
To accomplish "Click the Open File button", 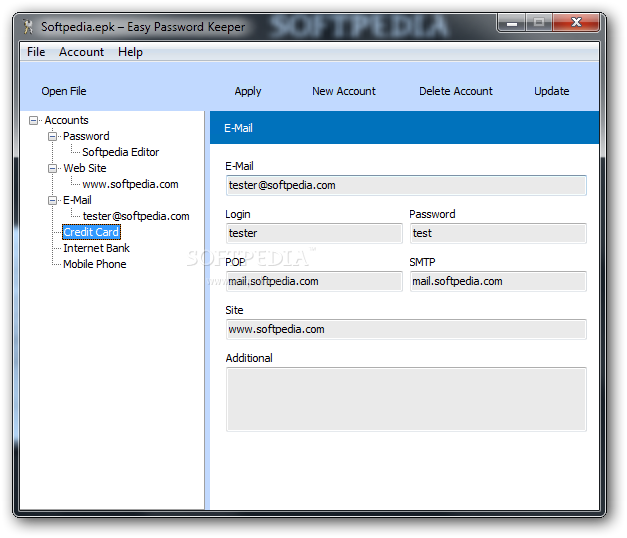I will (x=64, y=91).
